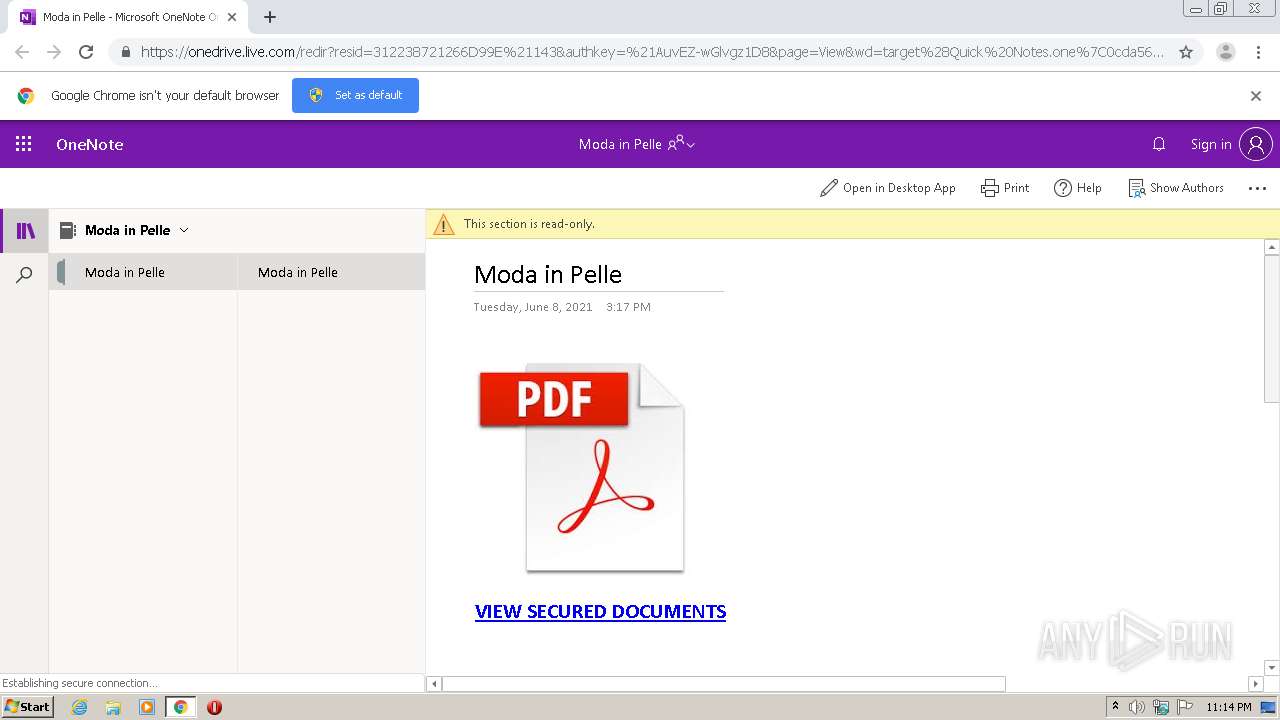Expand the Moda in Pelle notebook dropdown
Viewport: 1280px width, 720px height.
coord(183,230)
